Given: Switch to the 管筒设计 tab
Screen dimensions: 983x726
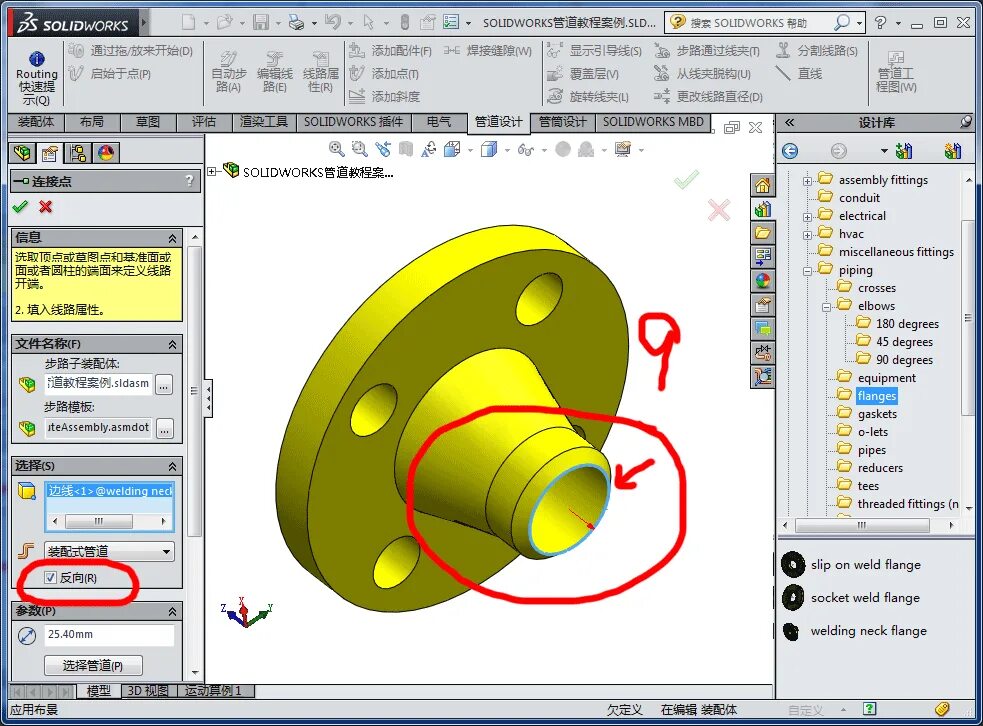Looking at the screenshot, I should click(563, 122).
